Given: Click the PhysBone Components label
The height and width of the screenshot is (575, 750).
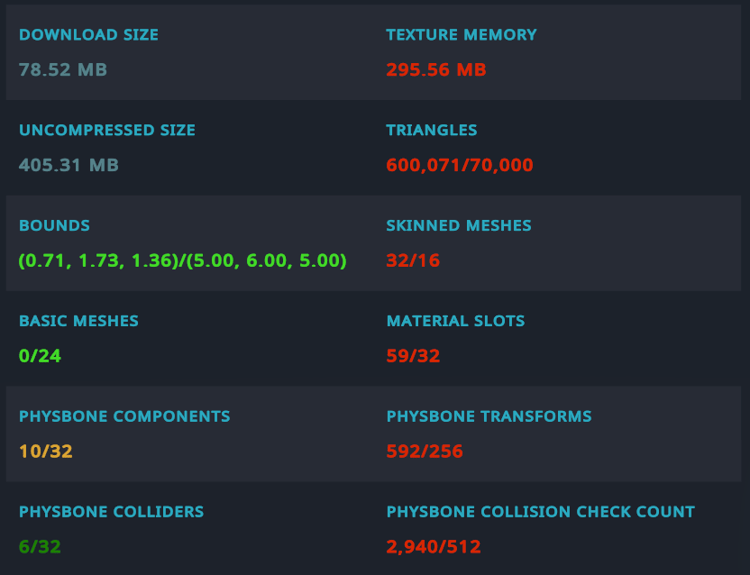Looking at the screenshot, I should [124, 416].
